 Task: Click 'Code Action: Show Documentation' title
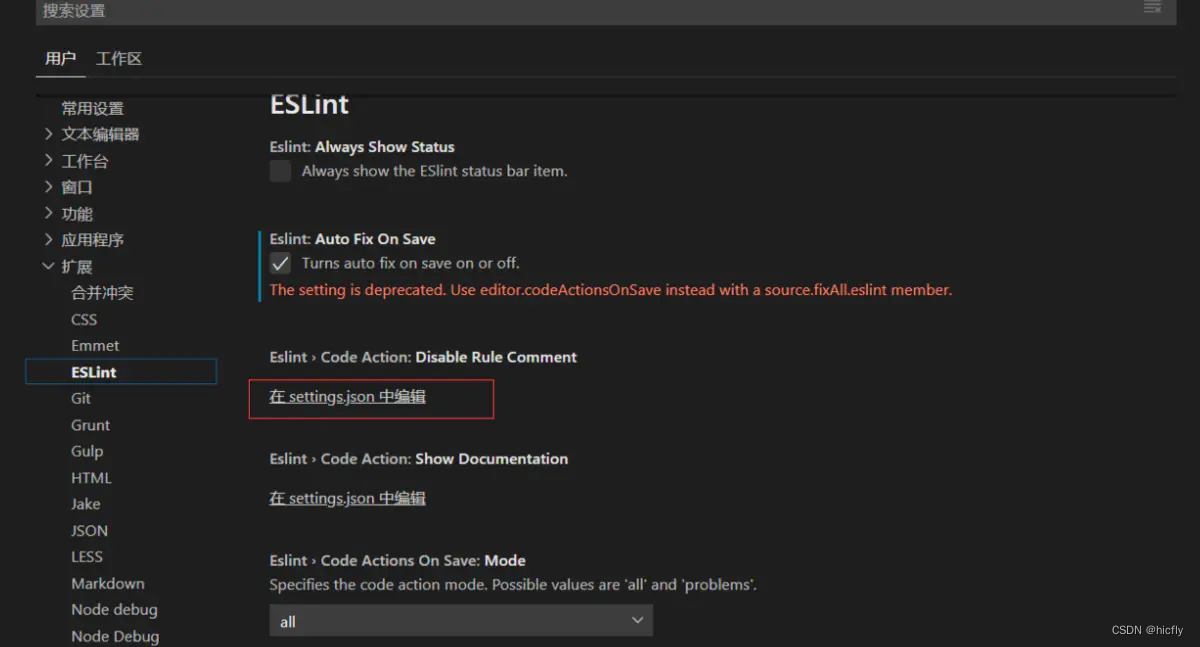[419, 459]
